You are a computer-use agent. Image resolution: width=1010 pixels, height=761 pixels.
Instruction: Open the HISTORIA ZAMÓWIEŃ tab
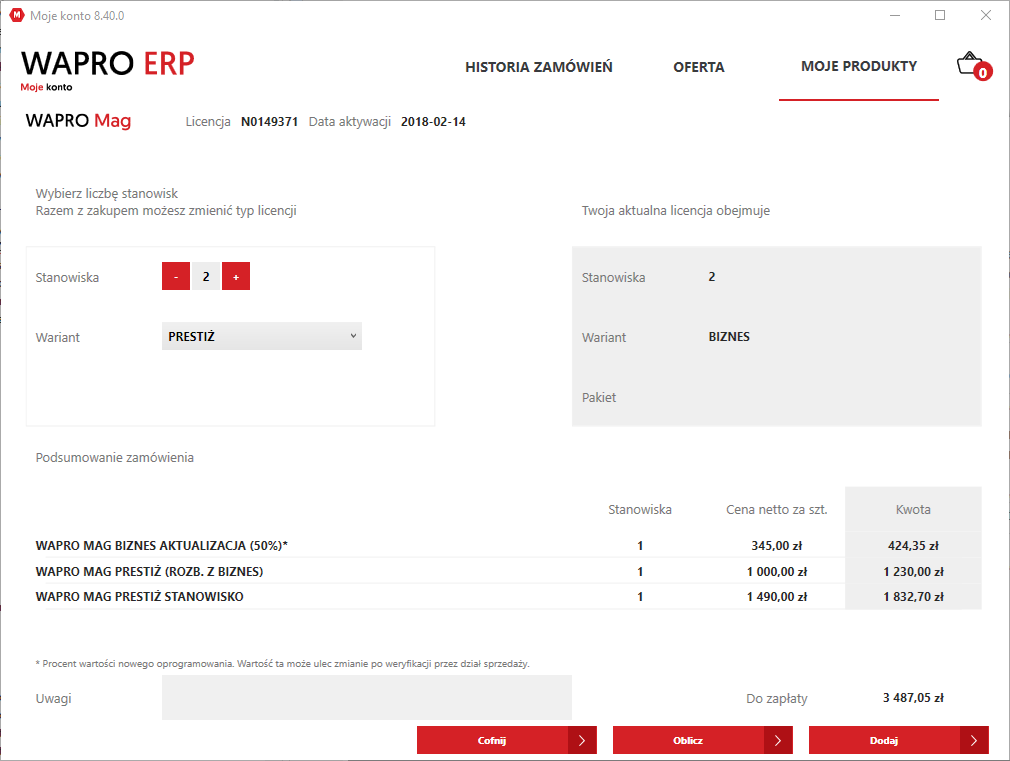tap(538, 67)
